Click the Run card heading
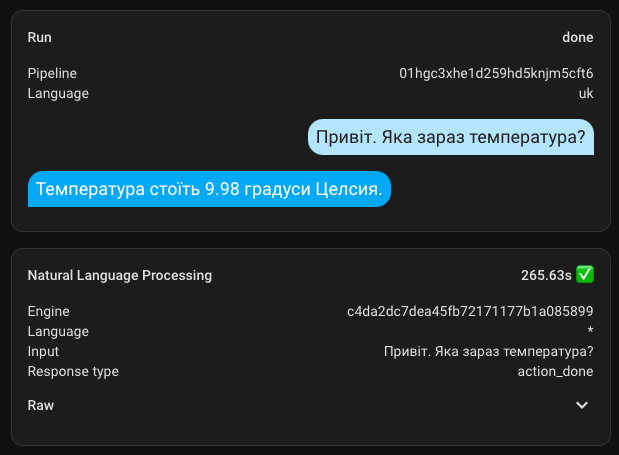 click(40, 37)
